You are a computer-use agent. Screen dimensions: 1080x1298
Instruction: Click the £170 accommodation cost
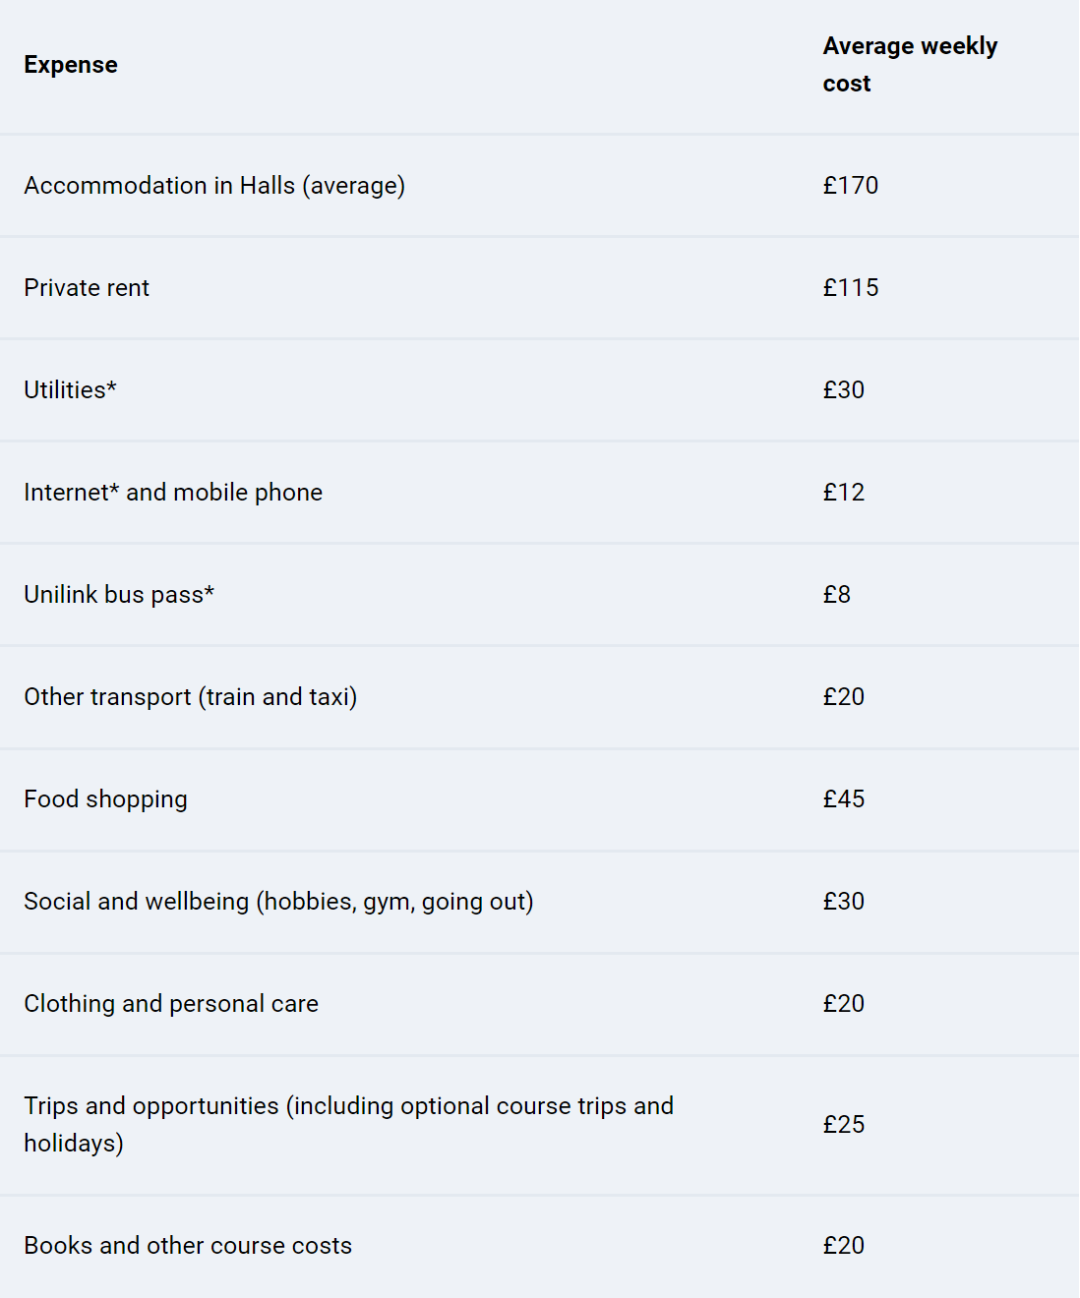click(x=850, y=186)
